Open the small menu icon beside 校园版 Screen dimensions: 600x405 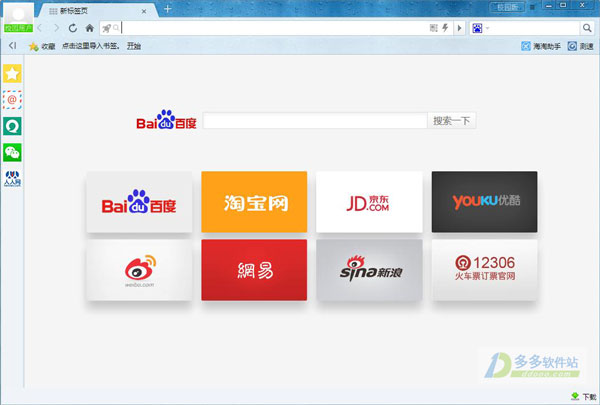pos(532,7)
